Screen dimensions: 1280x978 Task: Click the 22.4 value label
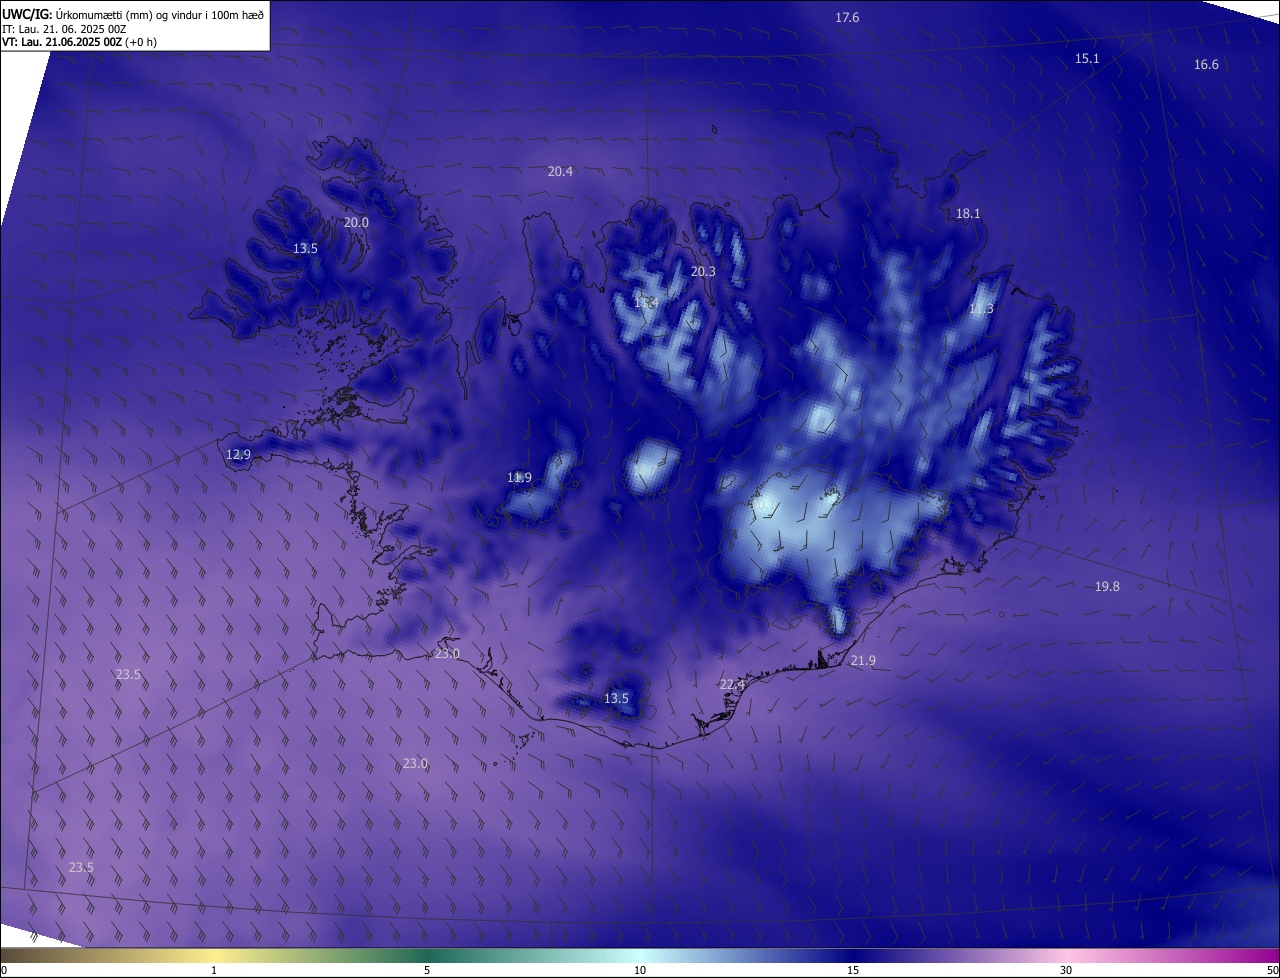point(732,685)
